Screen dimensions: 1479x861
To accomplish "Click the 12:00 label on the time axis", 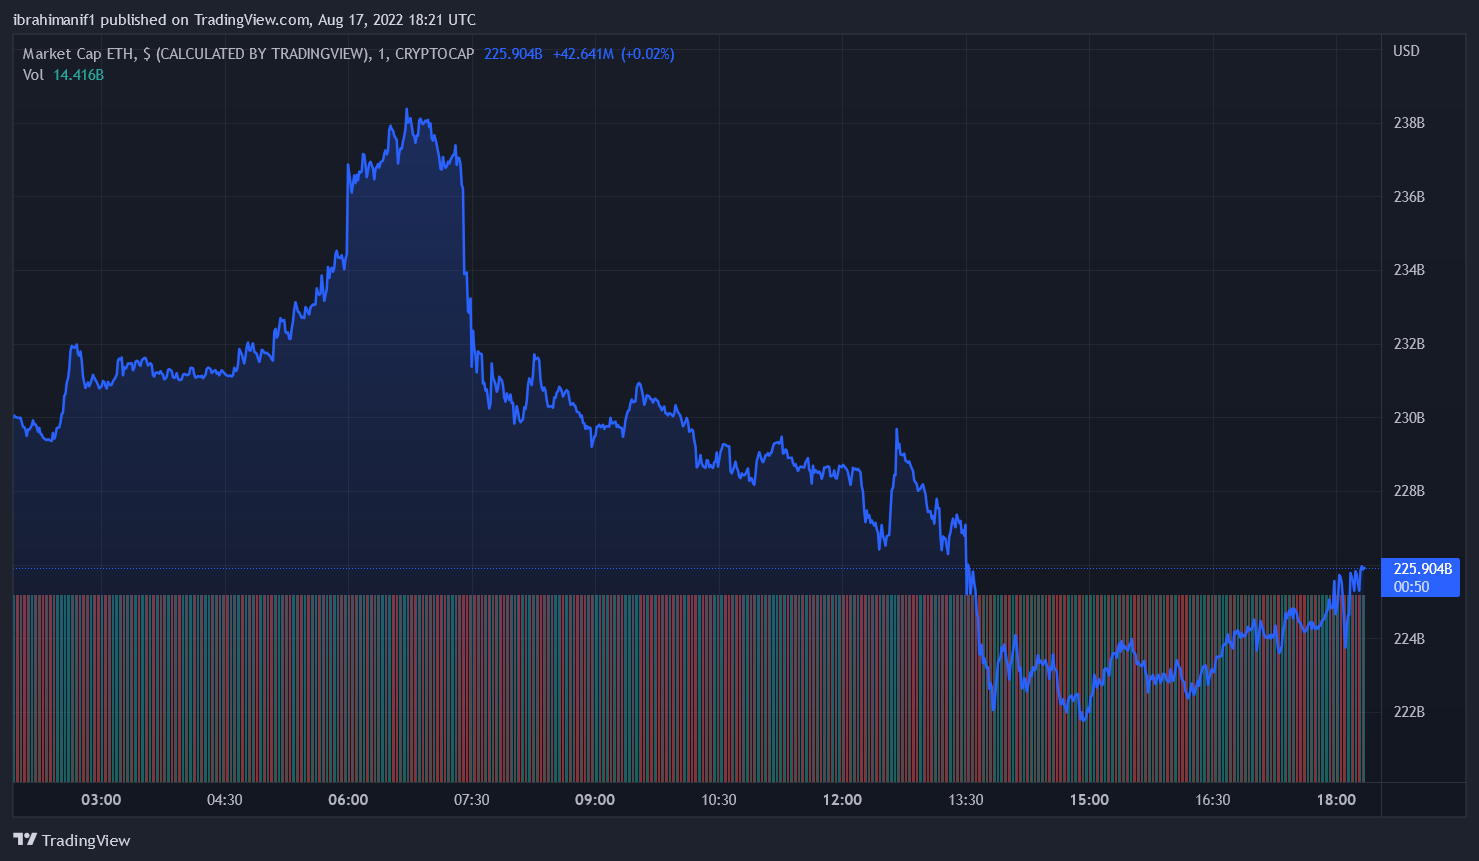I will pos(842,800).
